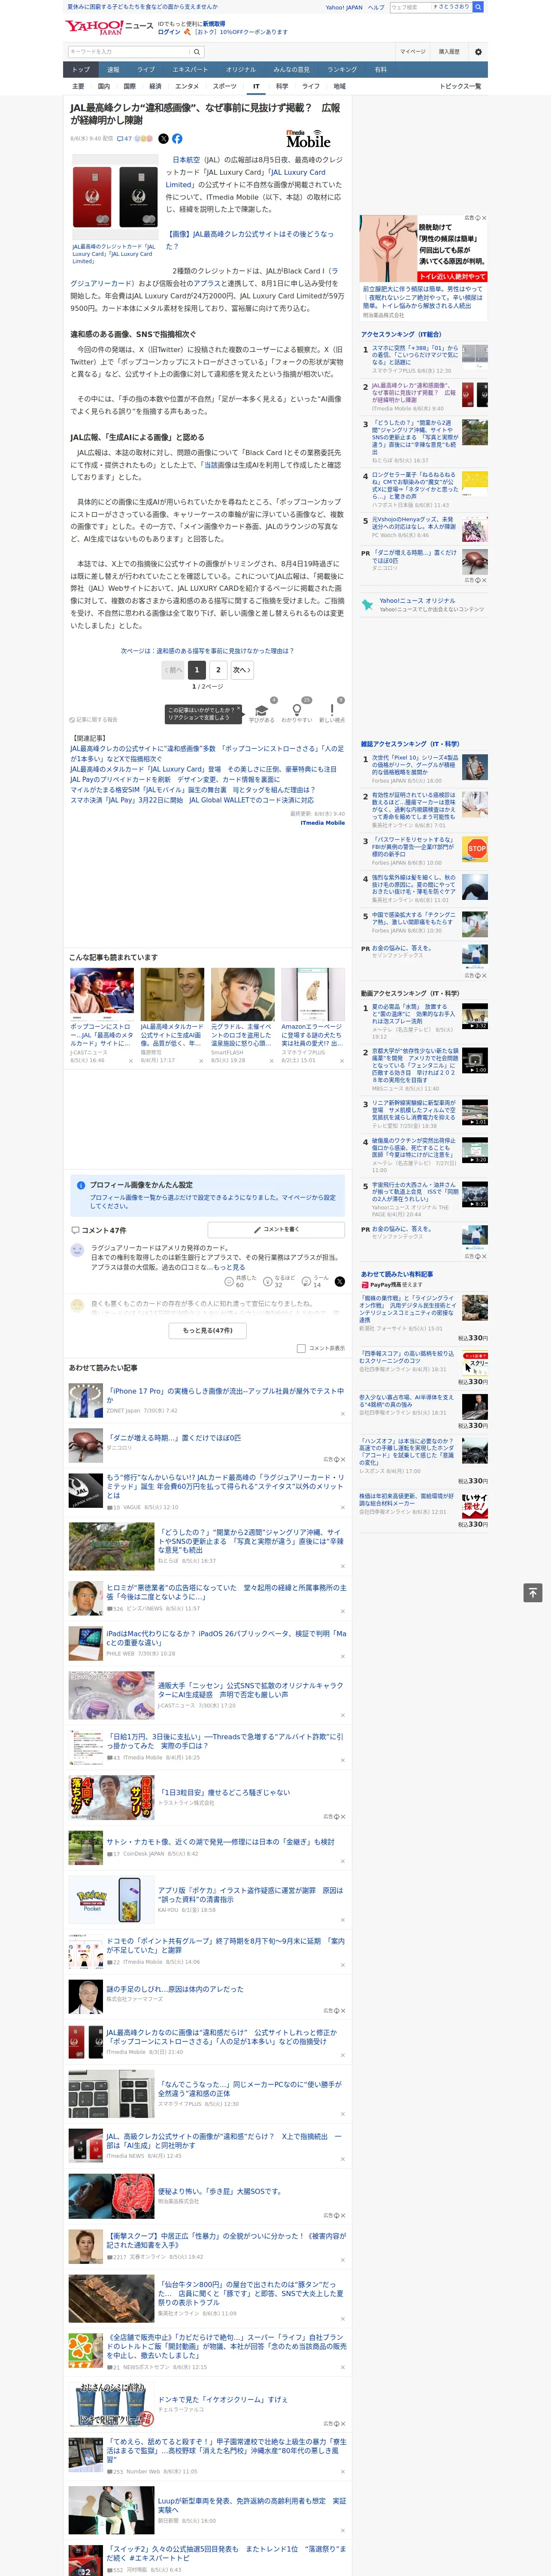This screenshot has width=551, height=2576.
Task: Open the settings gear icon
Action: click(x=478, y=52)
